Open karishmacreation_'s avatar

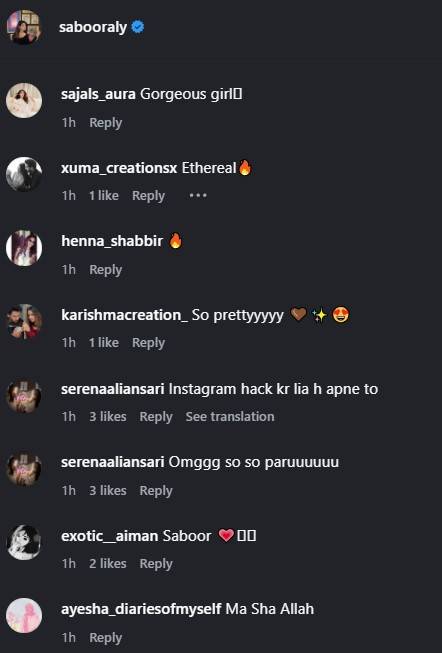pos(24,321)
